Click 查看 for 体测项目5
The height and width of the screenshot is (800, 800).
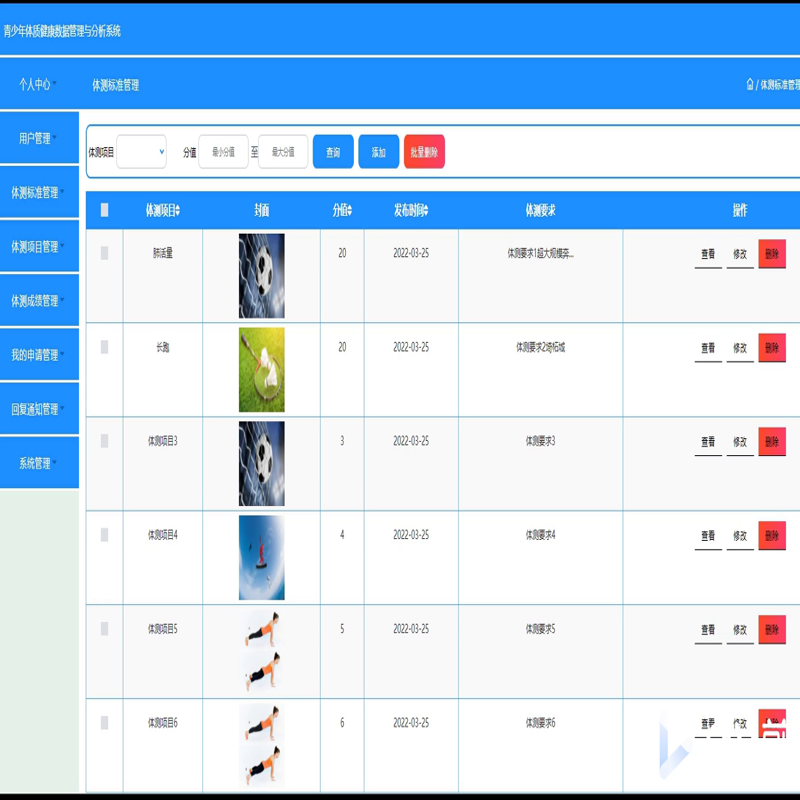708,630
